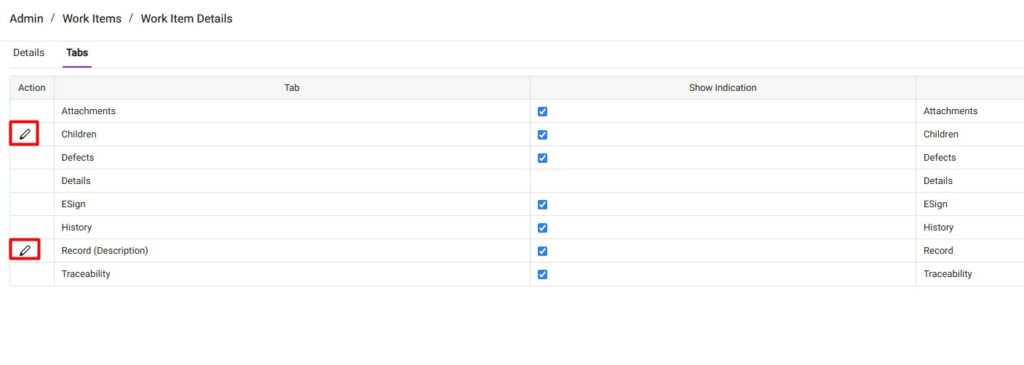Click Attachments in the rightmost column
Image resolution: width=1024 pixels, height=365 pixels.
(950, 111)
